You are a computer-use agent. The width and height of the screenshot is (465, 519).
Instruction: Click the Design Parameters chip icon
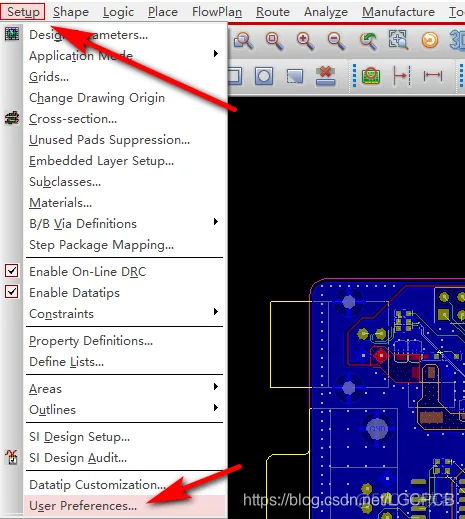pos(12,34)
